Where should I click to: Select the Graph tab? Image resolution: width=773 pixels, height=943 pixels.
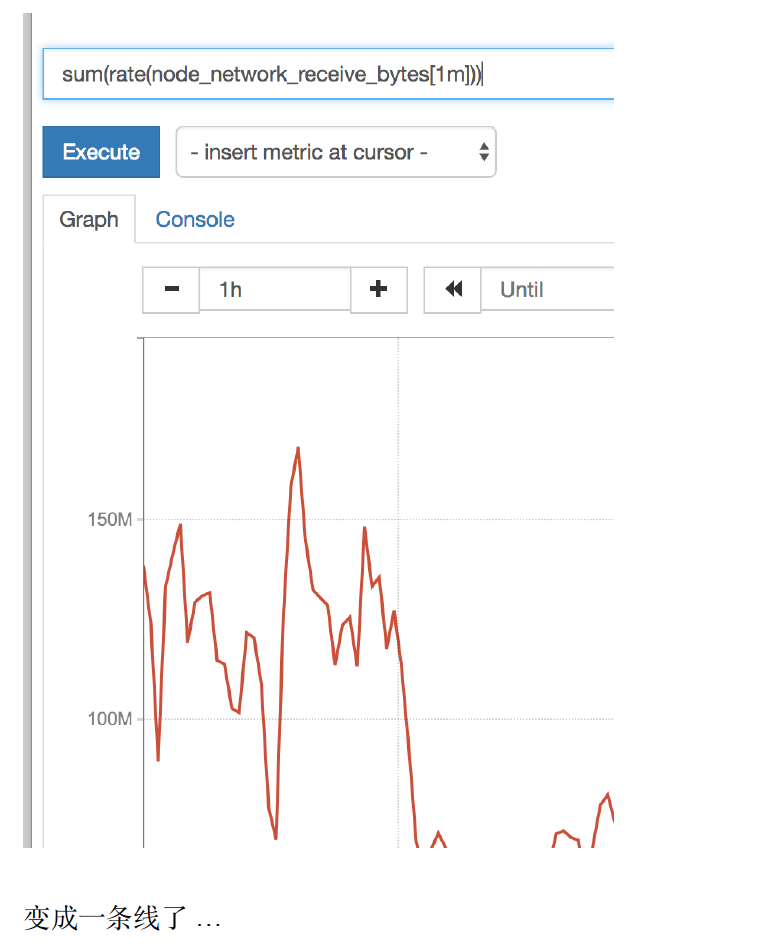[x=89, y=220]
